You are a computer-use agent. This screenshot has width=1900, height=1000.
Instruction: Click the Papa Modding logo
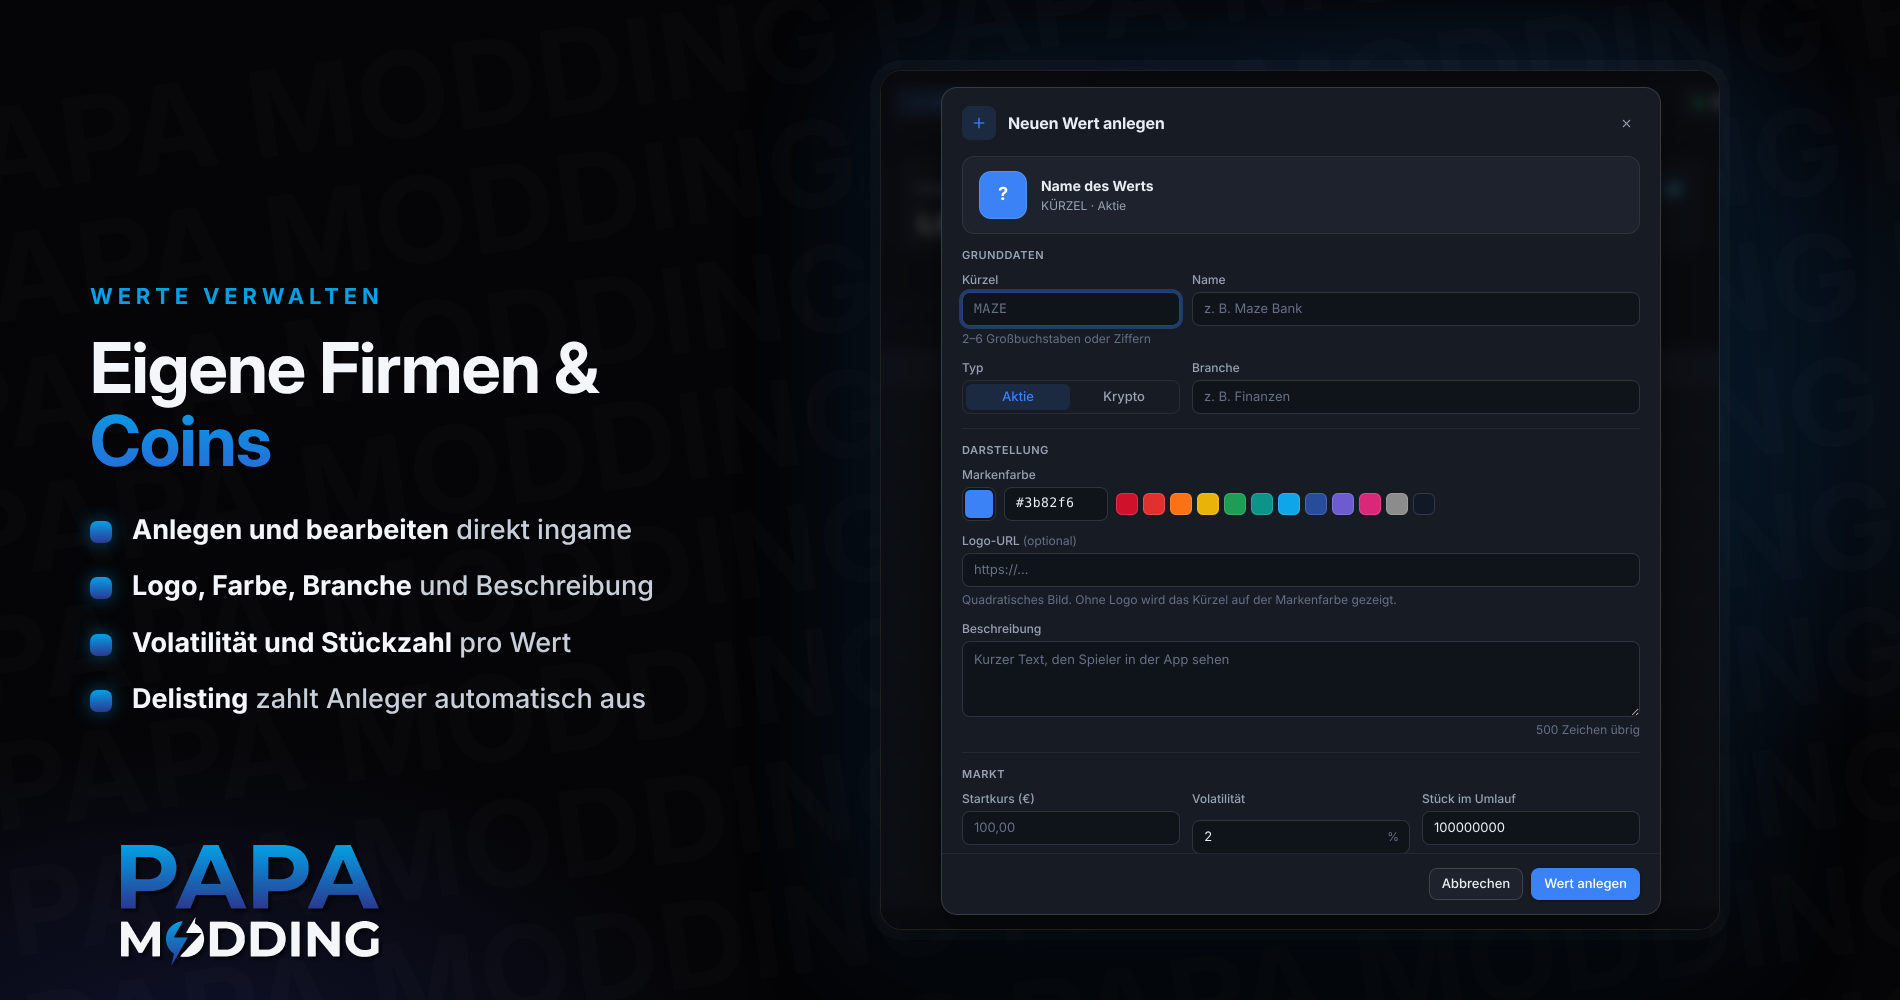click(250, 903)
